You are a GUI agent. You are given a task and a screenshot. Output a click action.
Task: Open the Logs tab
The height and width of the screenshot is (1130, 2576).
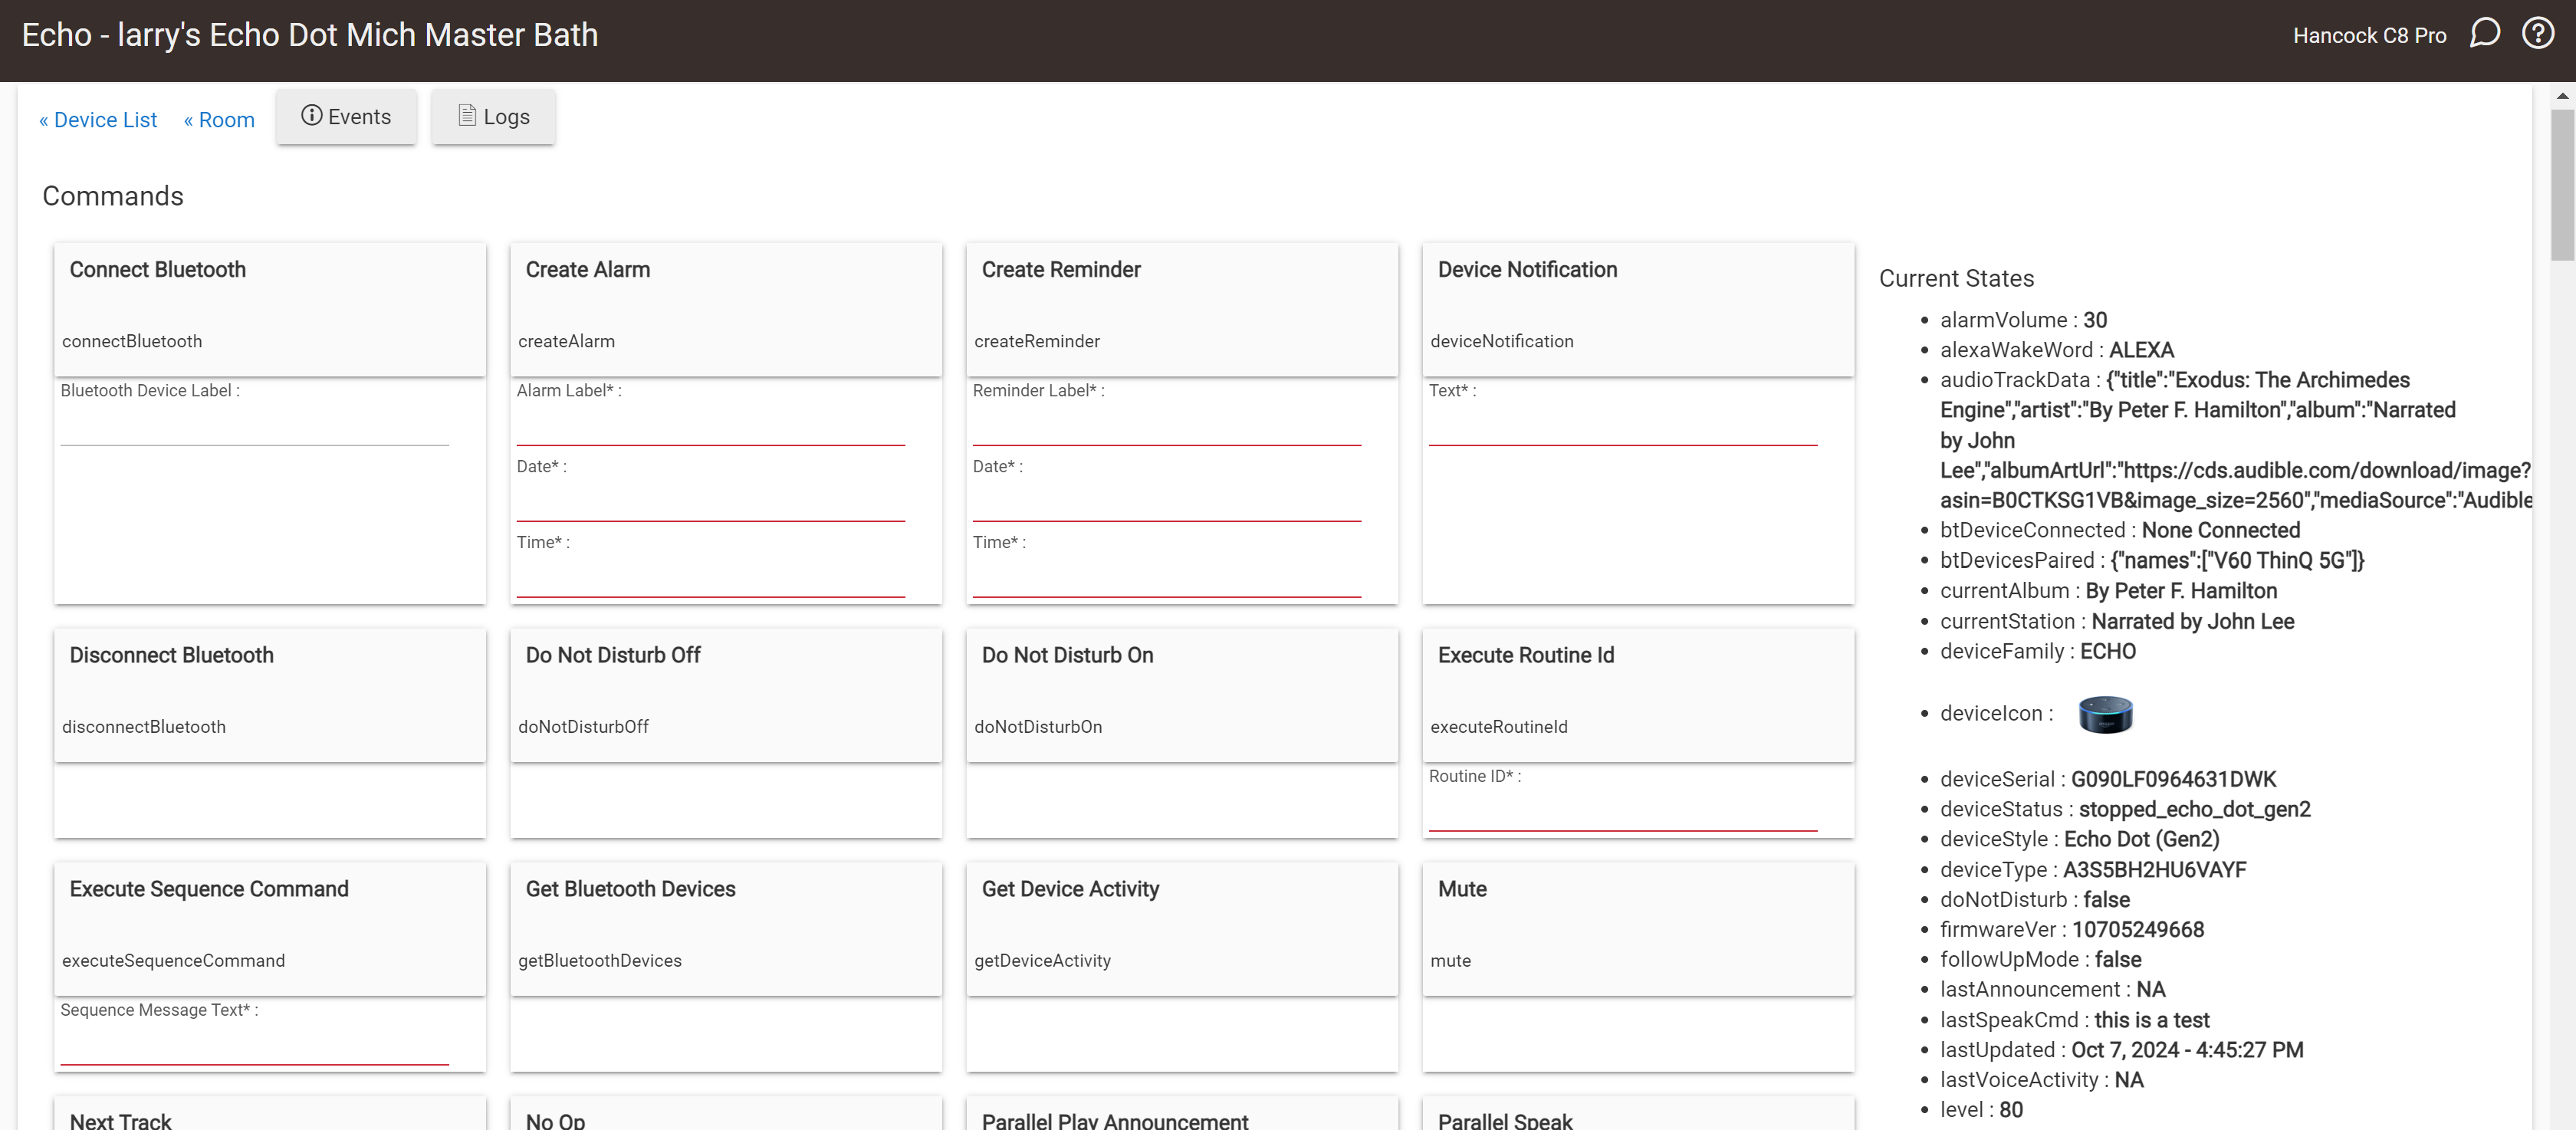click(x=493, y=117)
